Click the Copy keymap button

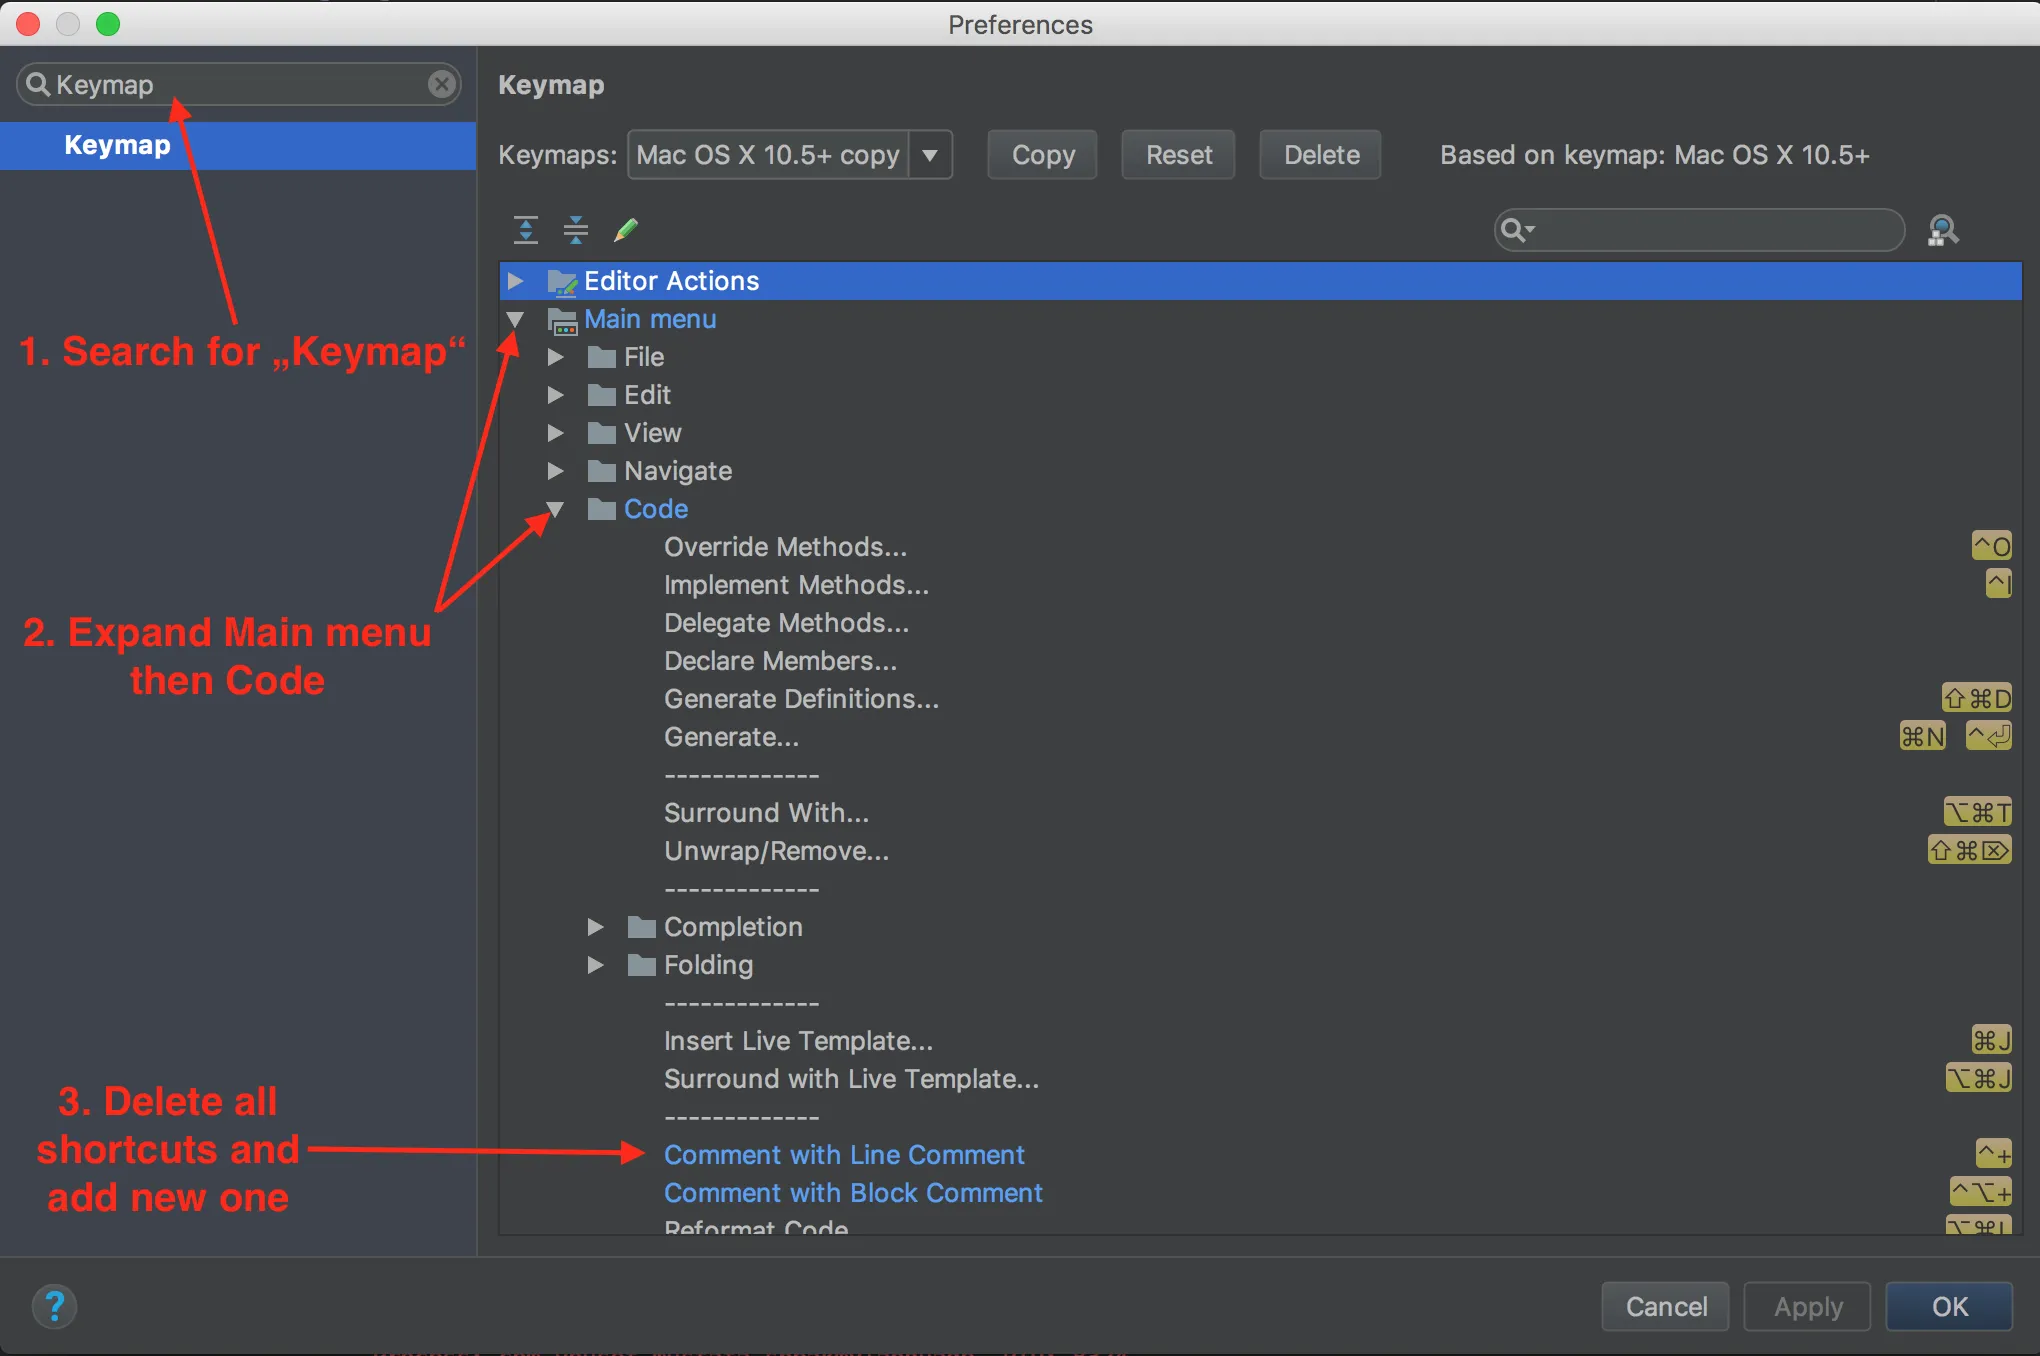[x=1042, y=155]
